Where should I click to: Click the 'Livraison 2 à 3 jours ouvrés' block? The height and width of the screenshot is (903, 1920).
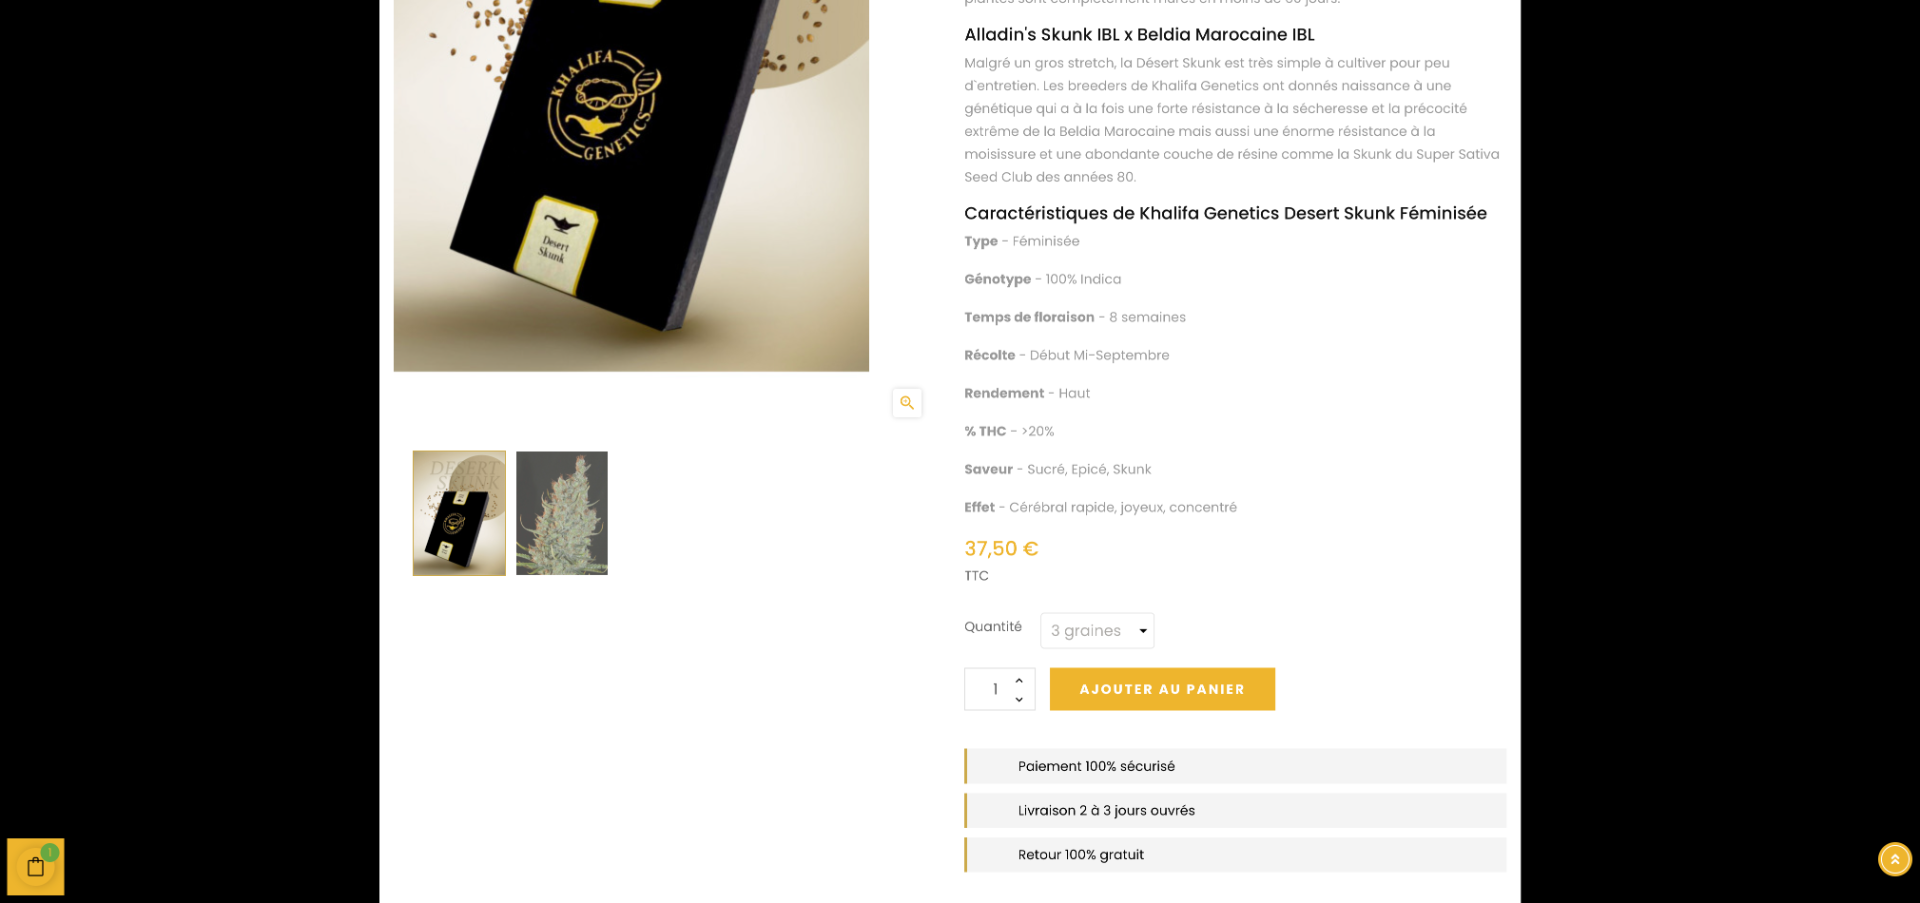point(1235,811)
